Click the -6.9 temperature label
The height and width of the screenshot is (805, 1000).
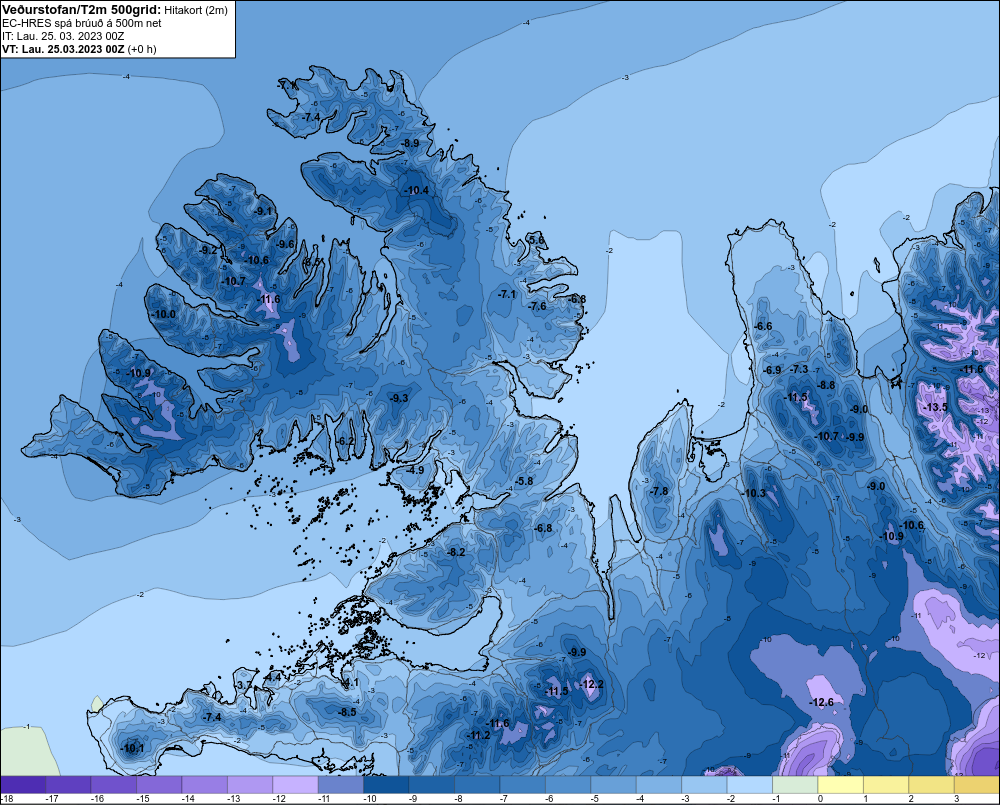tap(772, 370)
